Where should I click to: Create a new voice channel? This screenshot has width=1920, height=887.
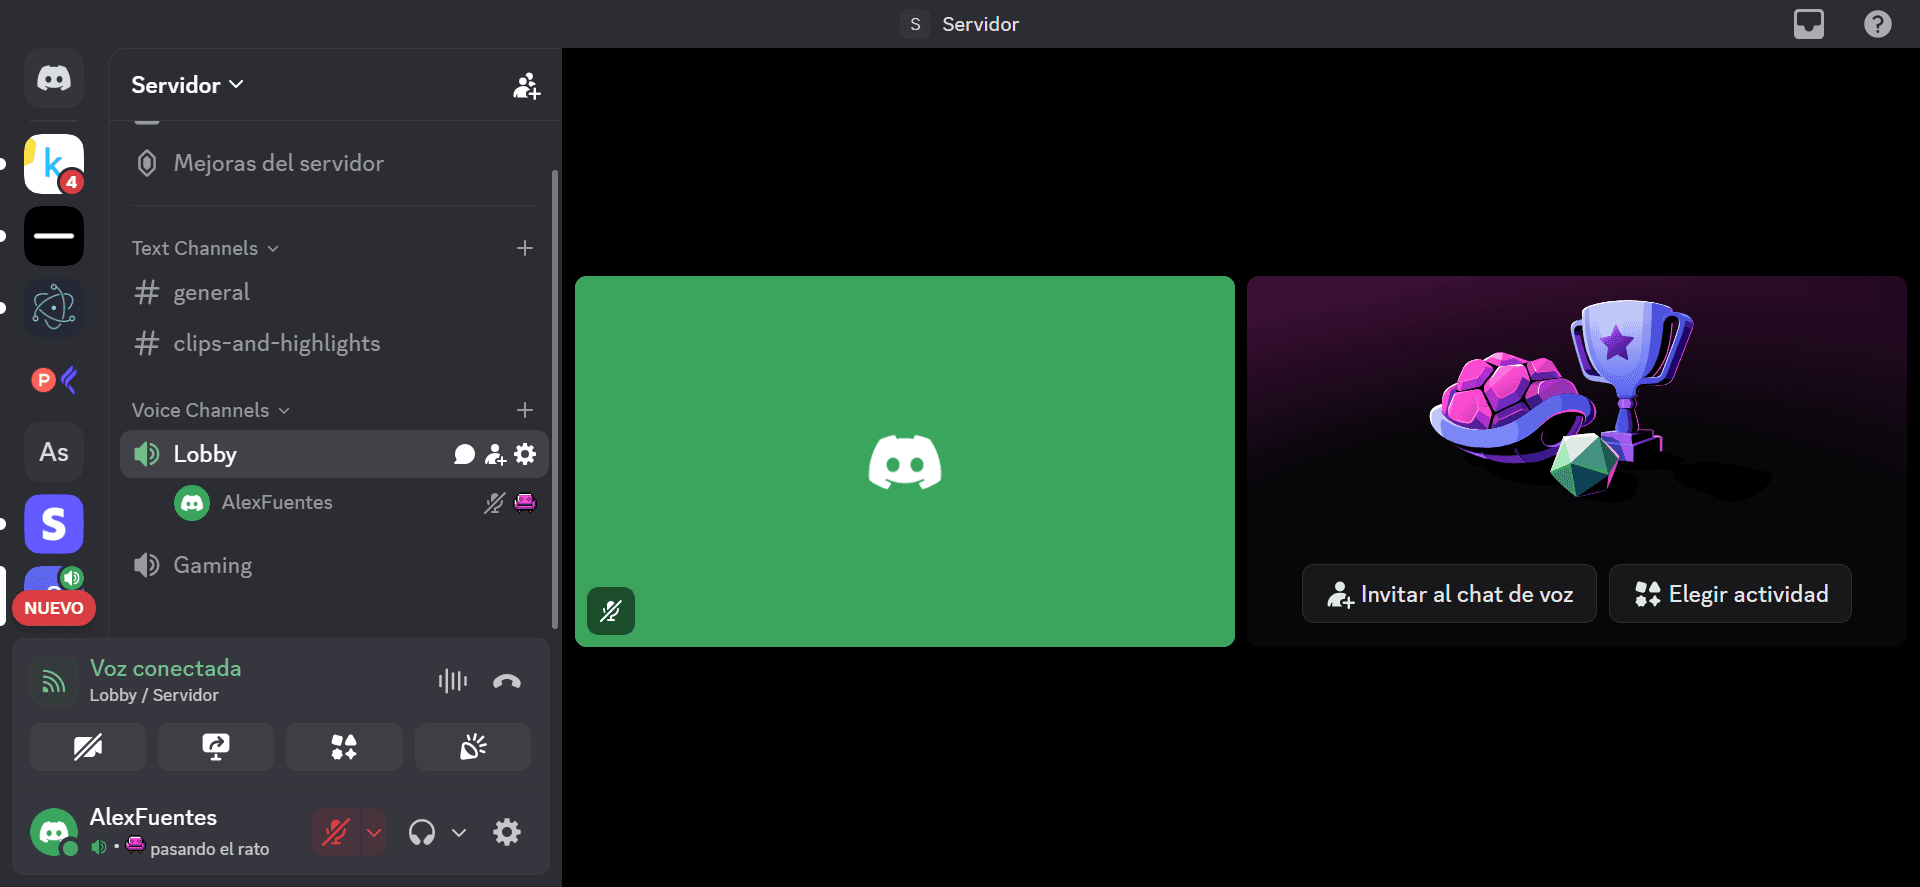pyautogui.click(x=525, y=410)
